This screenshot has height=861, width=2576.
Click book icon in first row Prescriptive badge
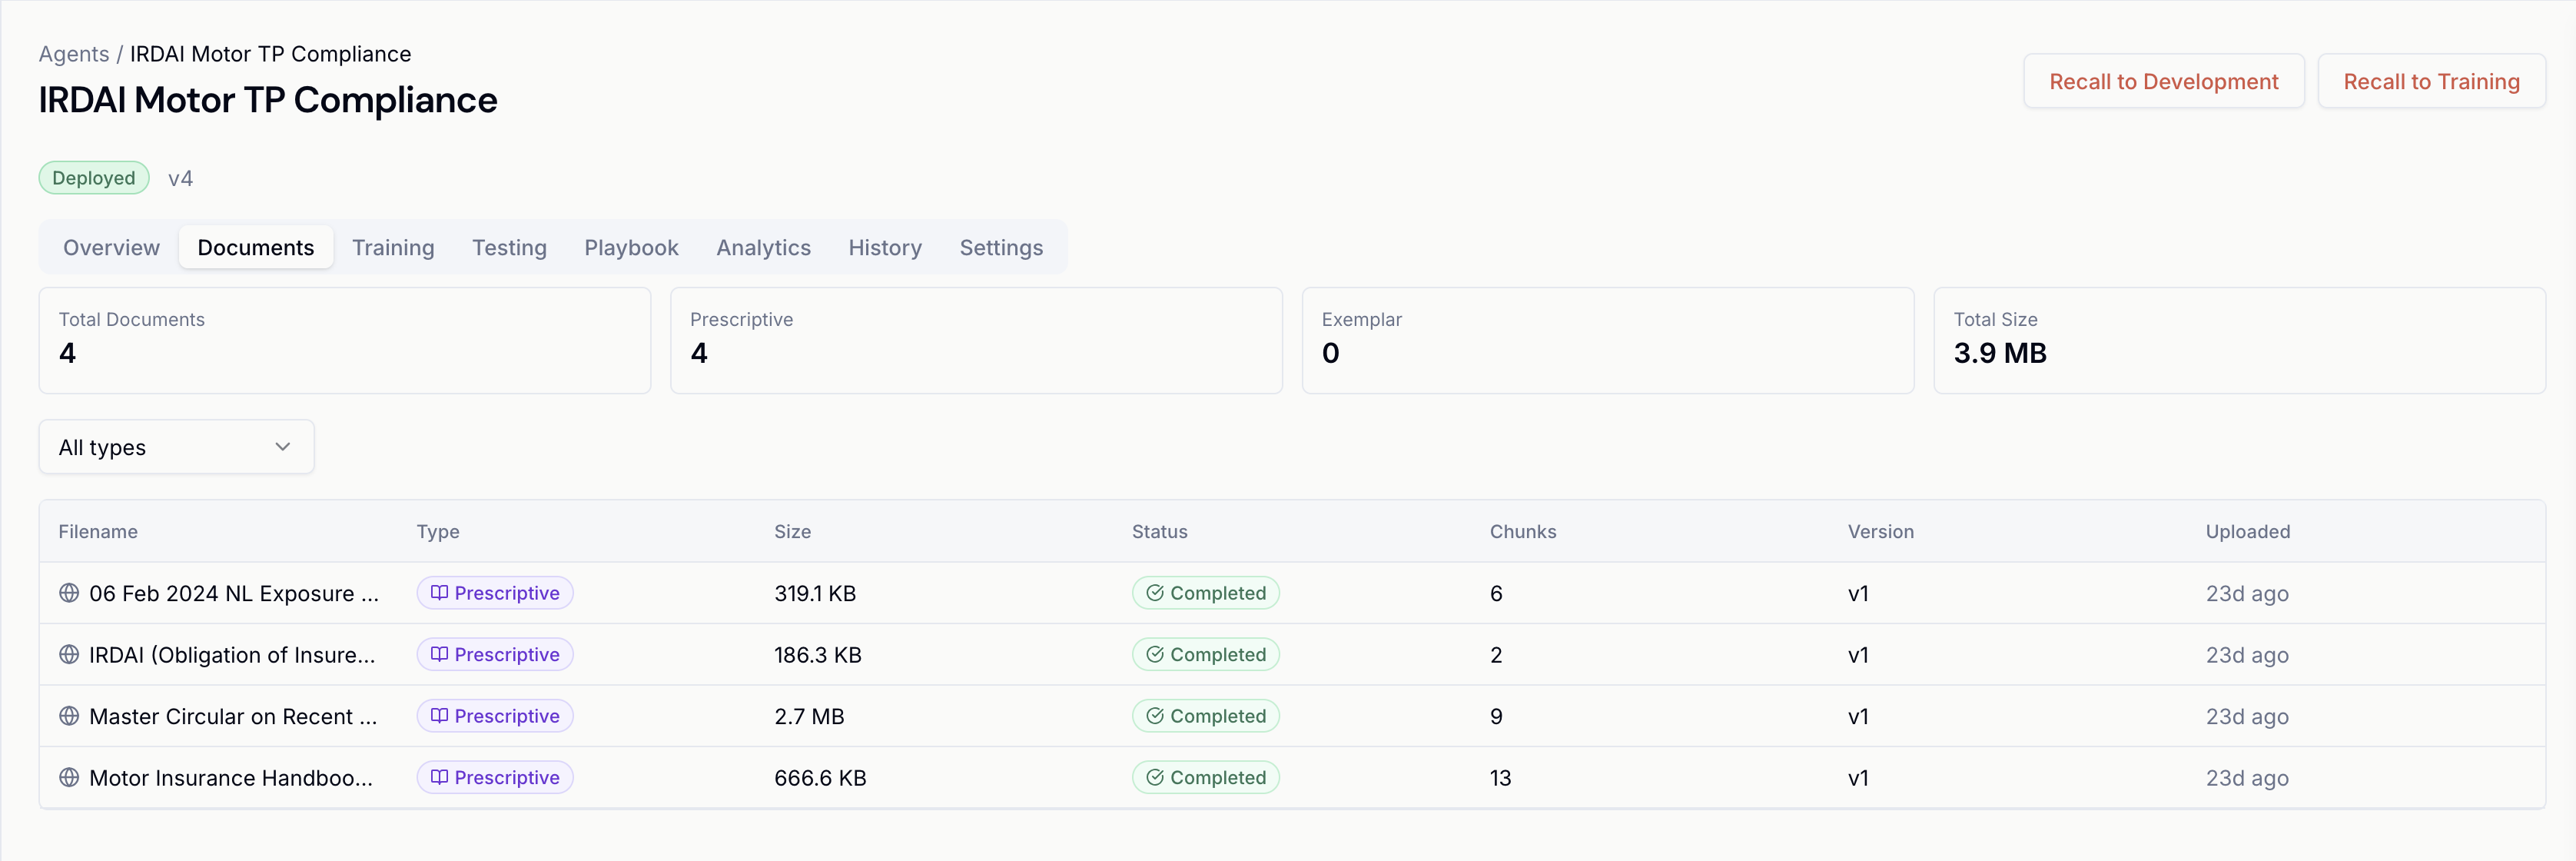pos(439,593)
